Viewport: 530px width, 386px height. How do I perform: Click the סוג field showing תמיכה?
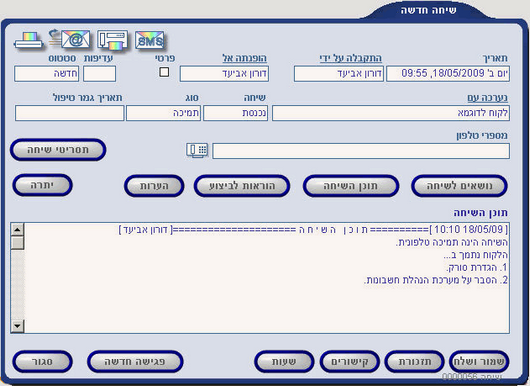point(163,113)
